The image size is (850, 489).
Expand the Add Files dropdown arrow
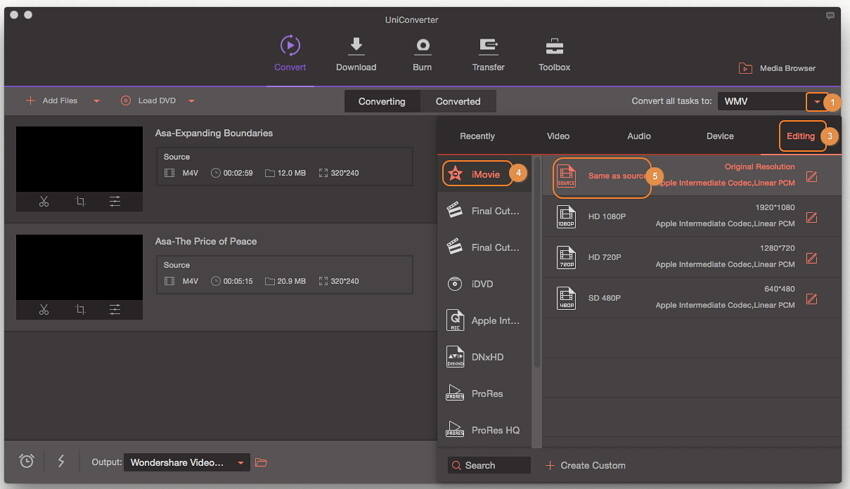click(96, 101)
